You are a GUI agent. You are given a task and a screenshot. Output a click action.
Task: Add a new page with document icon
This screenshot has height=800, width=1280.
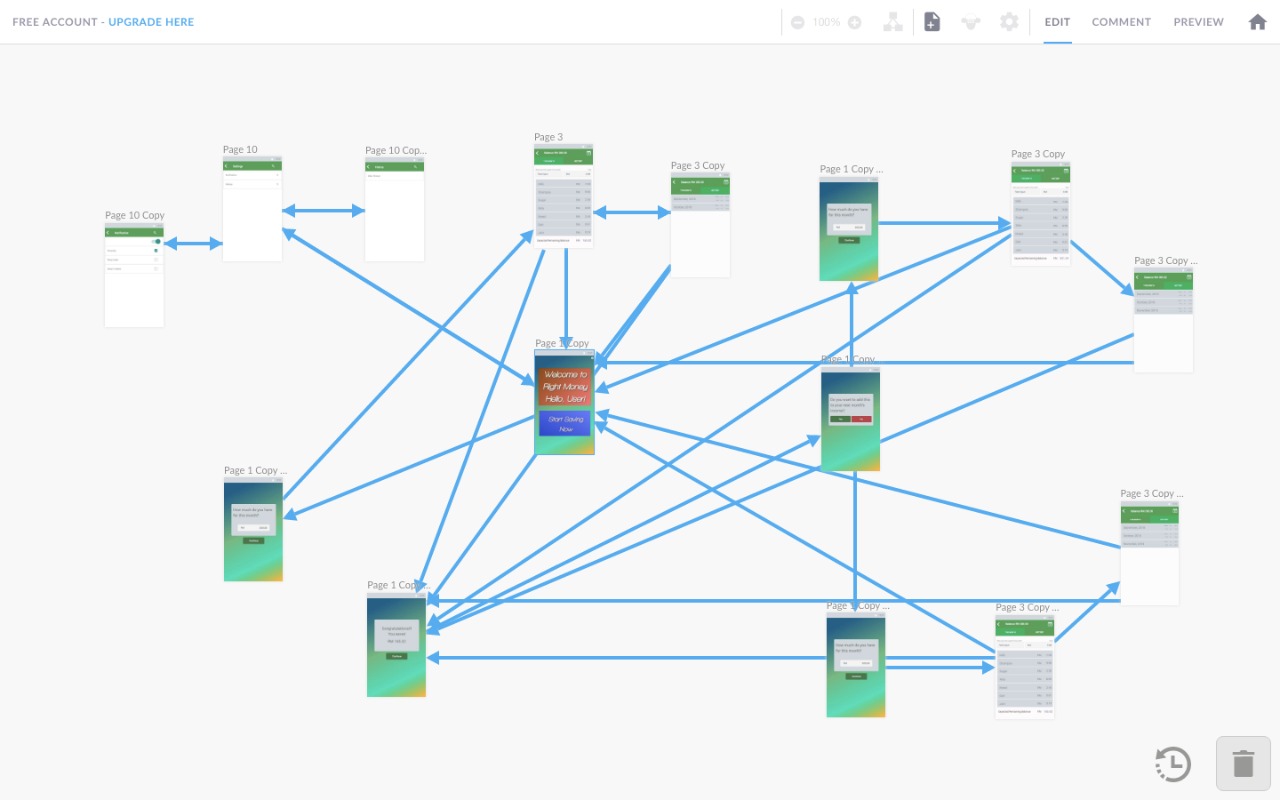point(932,22)
